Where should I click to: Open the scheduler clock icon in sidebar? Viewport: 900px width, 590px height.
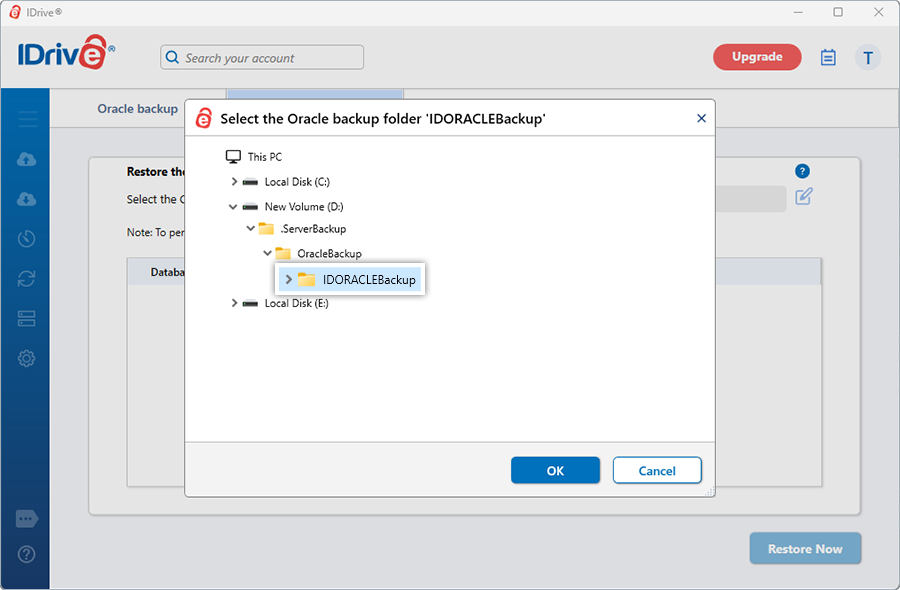pos(26,239)
